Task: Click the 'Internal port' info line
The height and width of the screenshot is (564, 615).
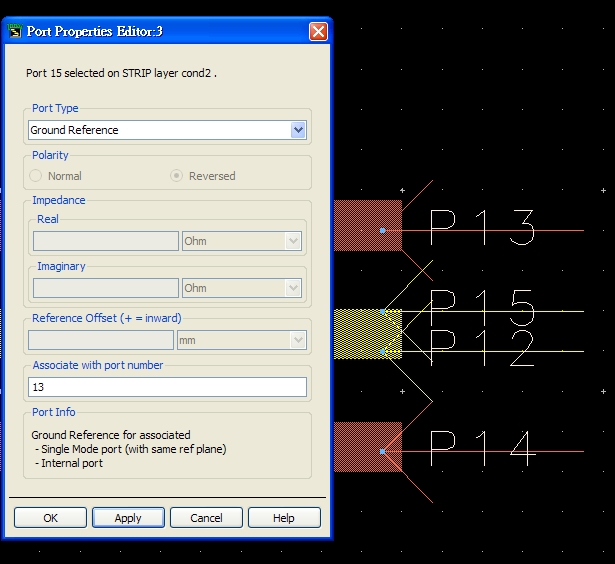Action: pyautogui.click(x=69, y=463)
